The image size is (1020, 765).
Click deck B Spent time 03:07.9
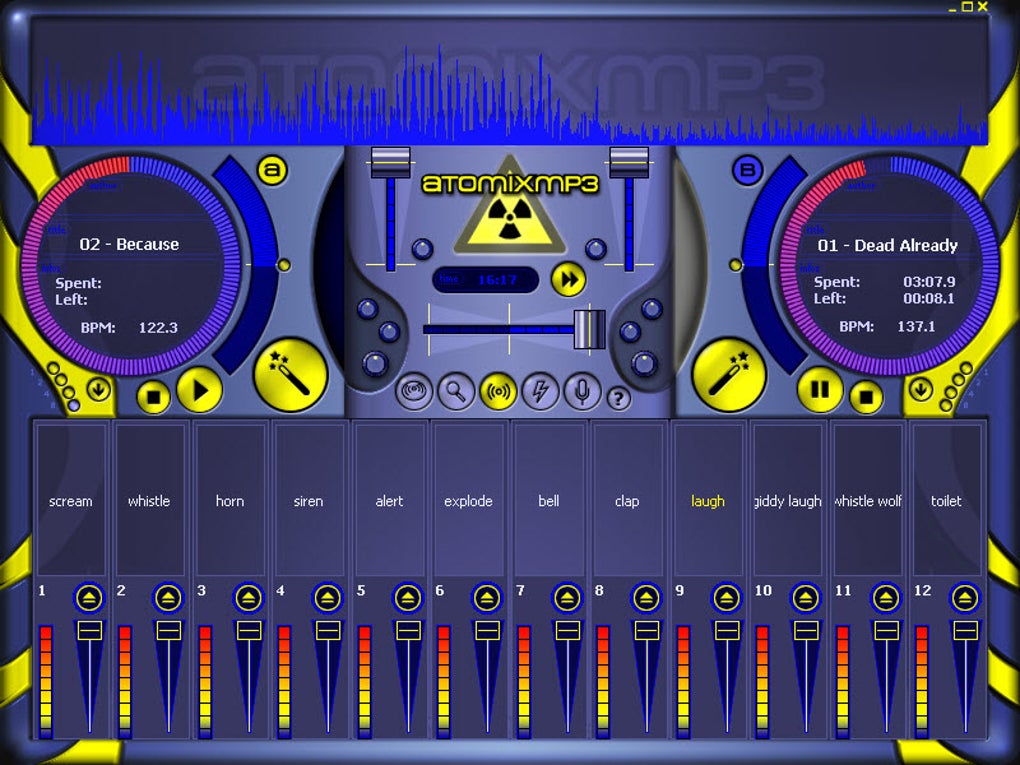coord(929,282)
